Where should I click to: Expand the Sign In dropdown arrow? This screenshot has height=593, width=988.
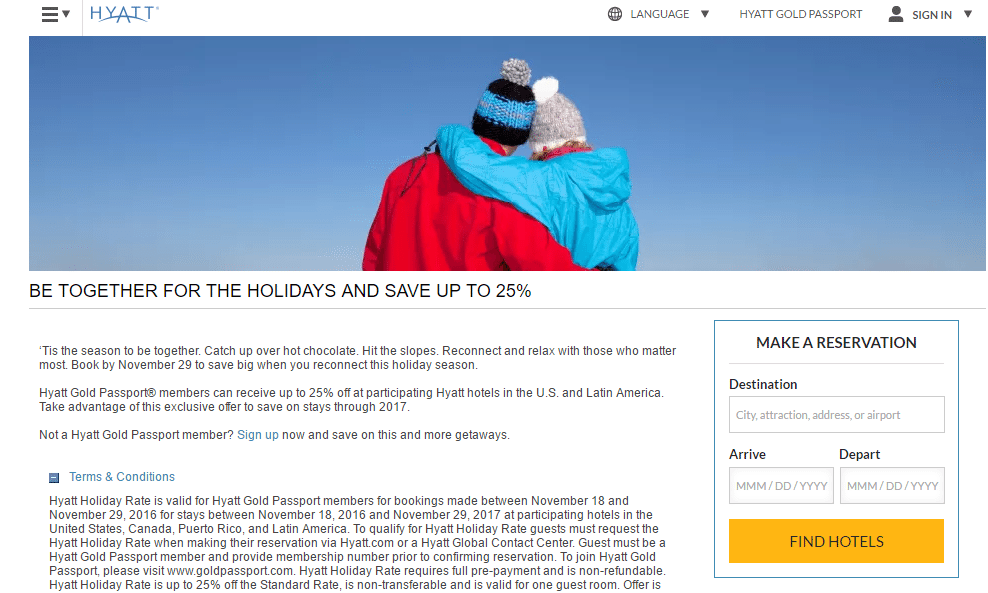(968, 14)
